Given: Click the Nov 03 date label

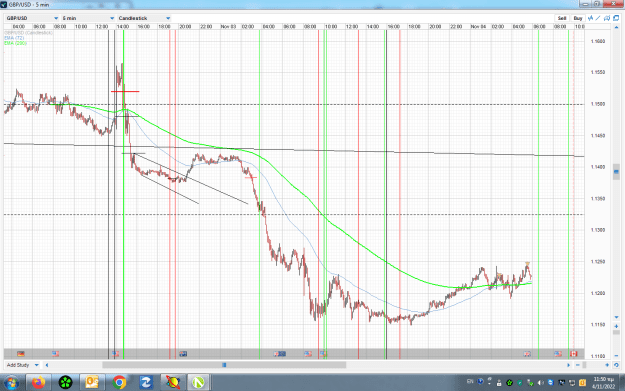Looking at the screenshot, I should click(228, 26).
